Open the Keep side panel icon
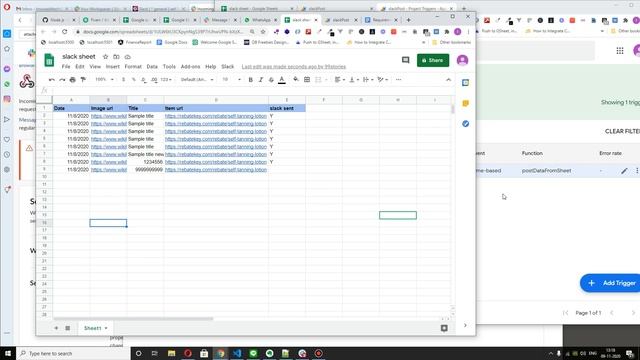 (x=465, y=103)
